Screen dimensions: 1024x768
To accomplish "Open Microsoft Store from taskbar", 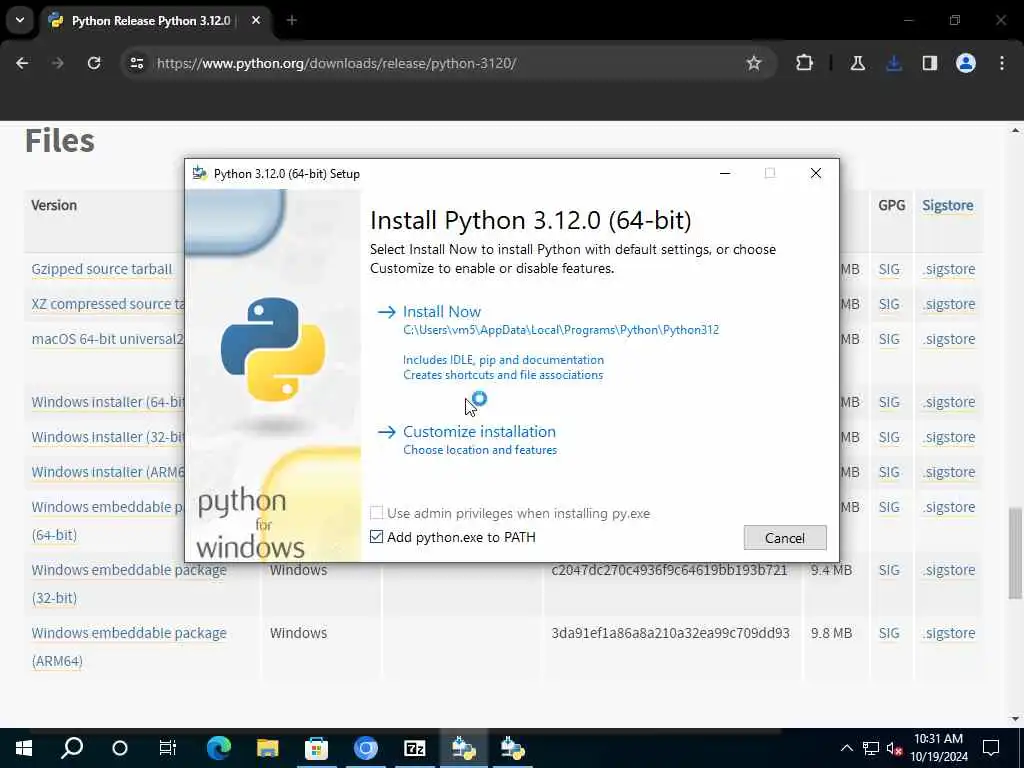I will point(317,748).
